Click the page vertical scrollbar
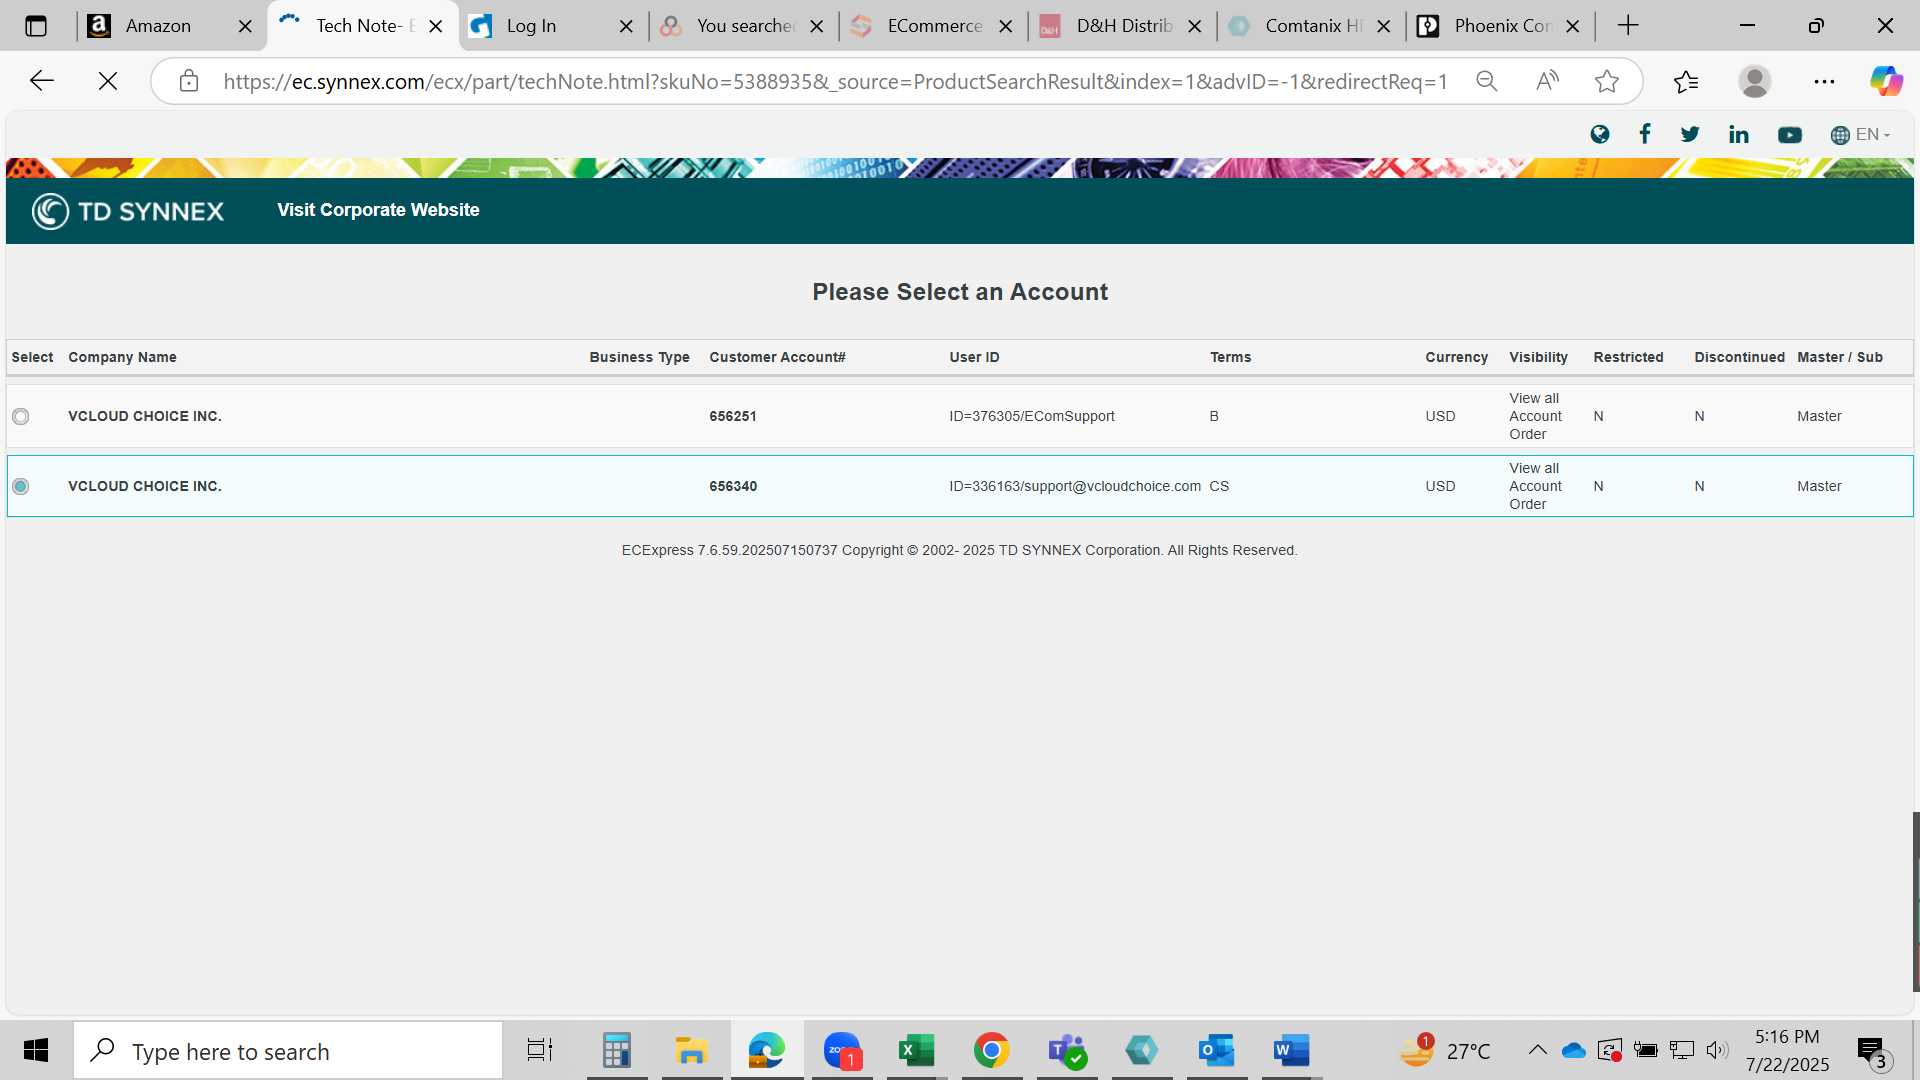 pos(1916,900)
